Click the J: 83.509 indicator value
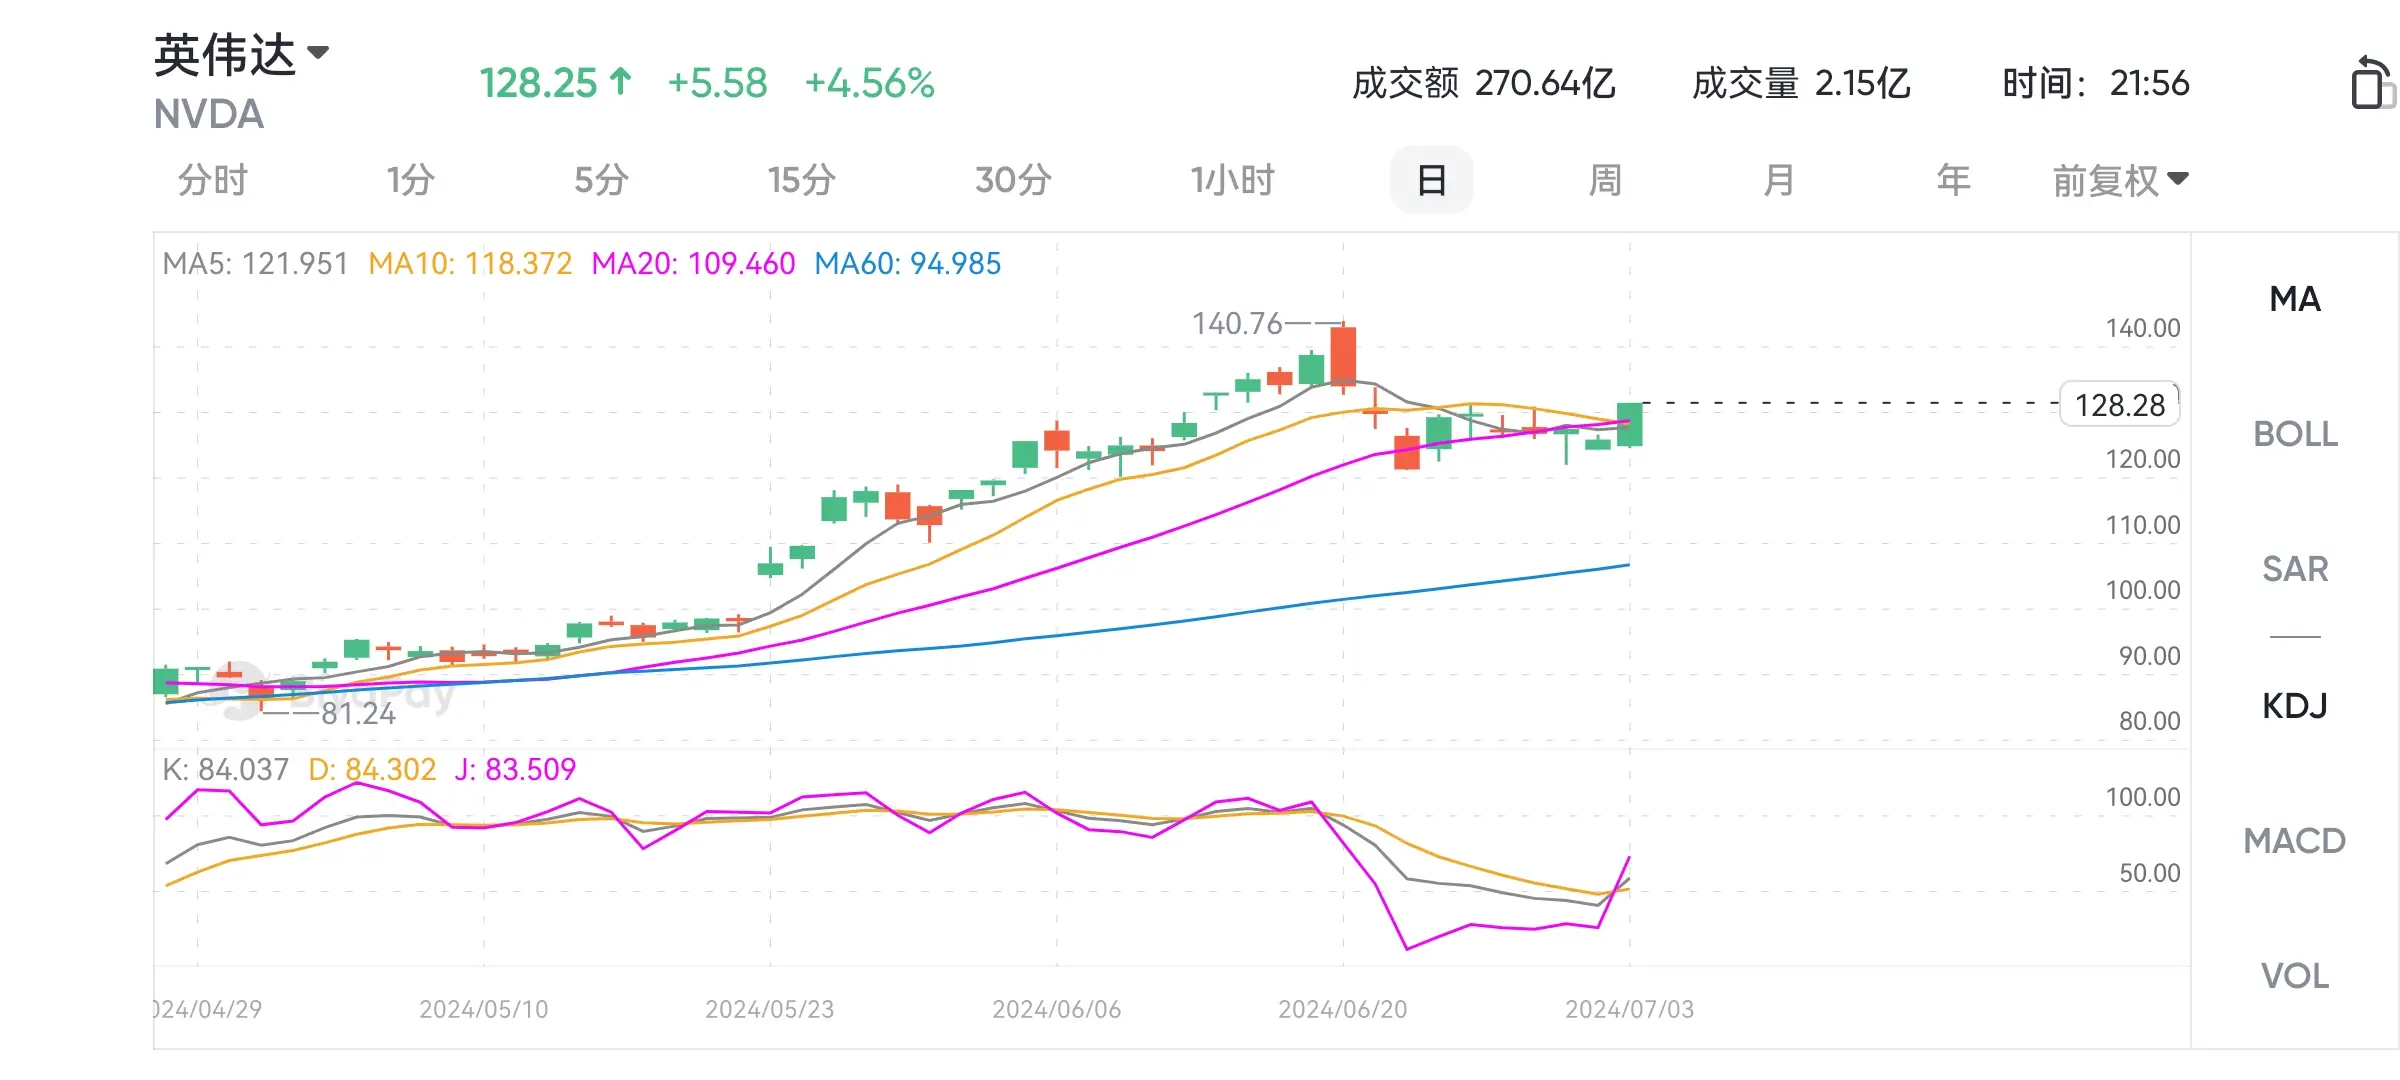 tap(515, 770)
